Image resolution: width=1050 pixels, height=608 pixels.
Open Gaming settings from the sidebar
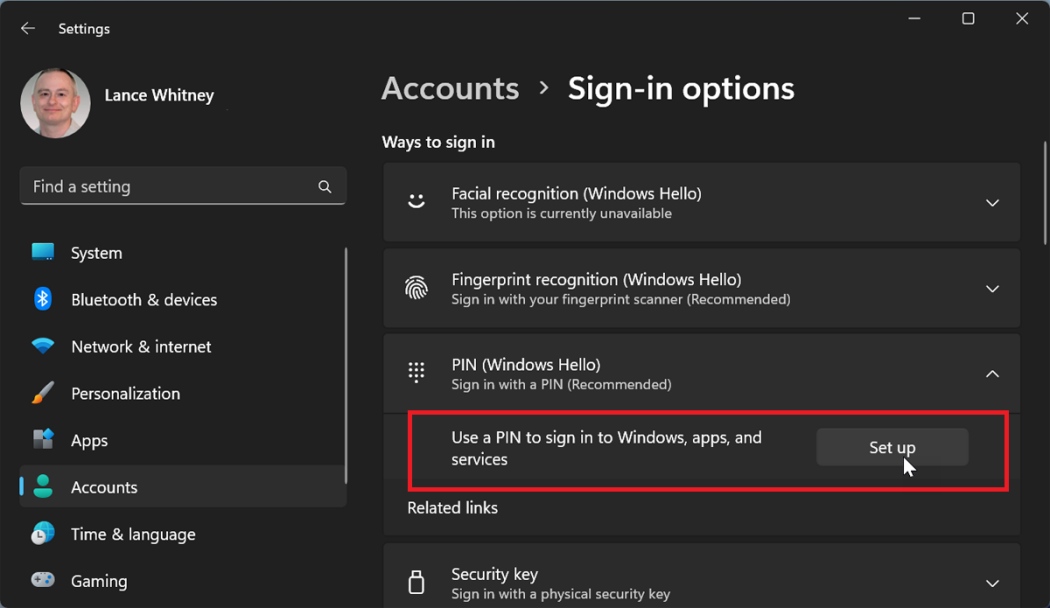click(x=98, y=581)
